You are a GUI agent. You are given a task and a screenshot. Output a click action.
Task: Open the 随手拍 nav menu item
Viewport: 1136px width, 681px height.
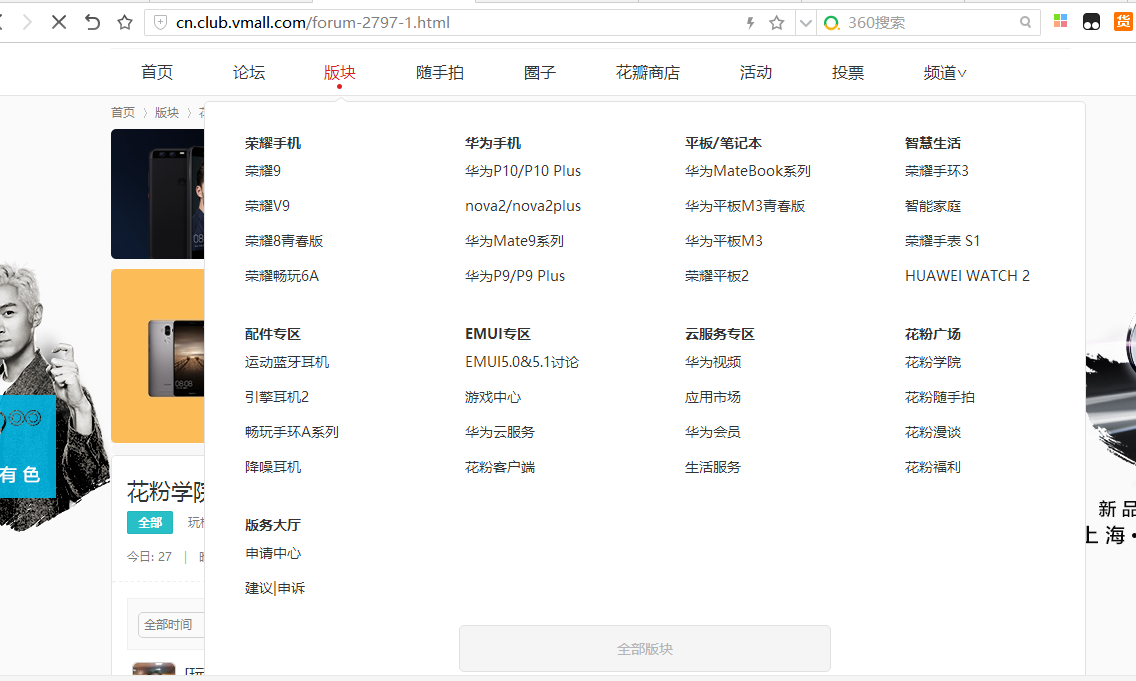point(440,72)
